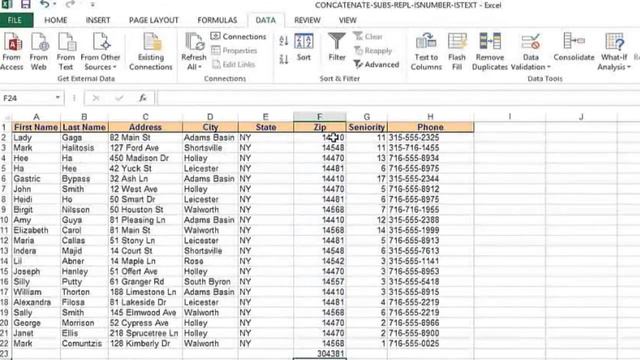Select last name Comuntzis cell
The height and width of the screenshot is (360, 640).
(x=84, y=344)
